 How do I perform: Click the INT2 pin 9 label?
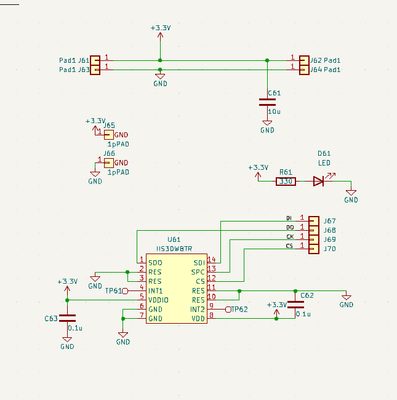[197, 309]
